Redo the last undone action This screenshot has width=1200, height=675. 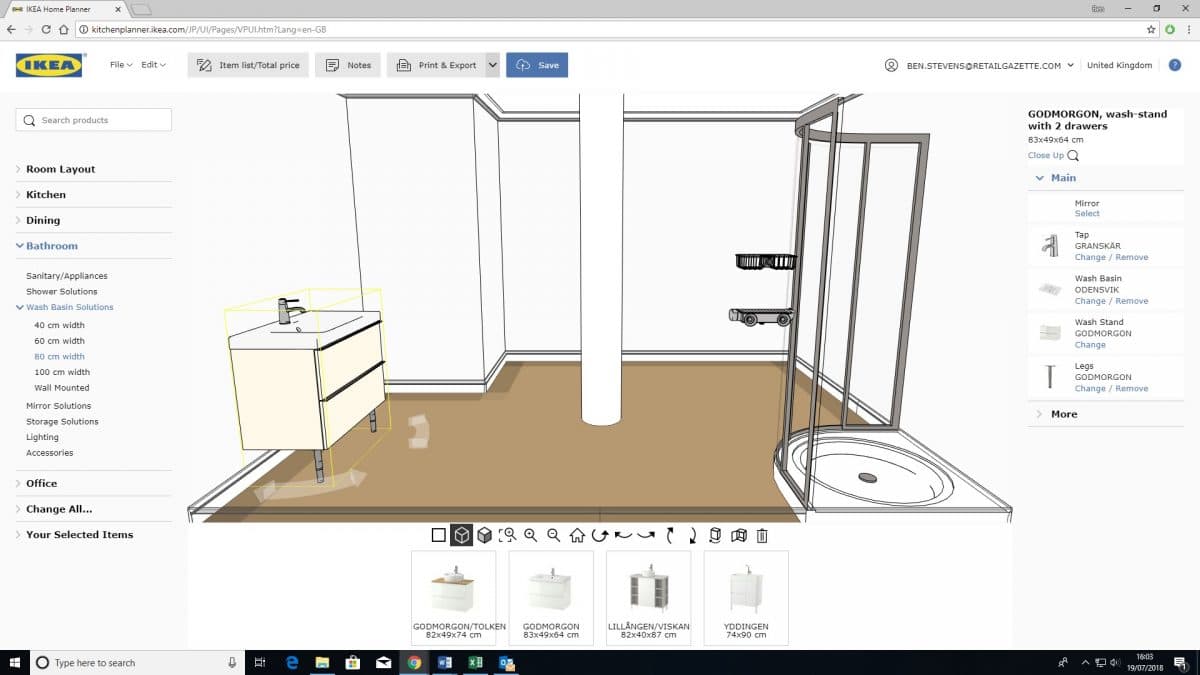645,535
